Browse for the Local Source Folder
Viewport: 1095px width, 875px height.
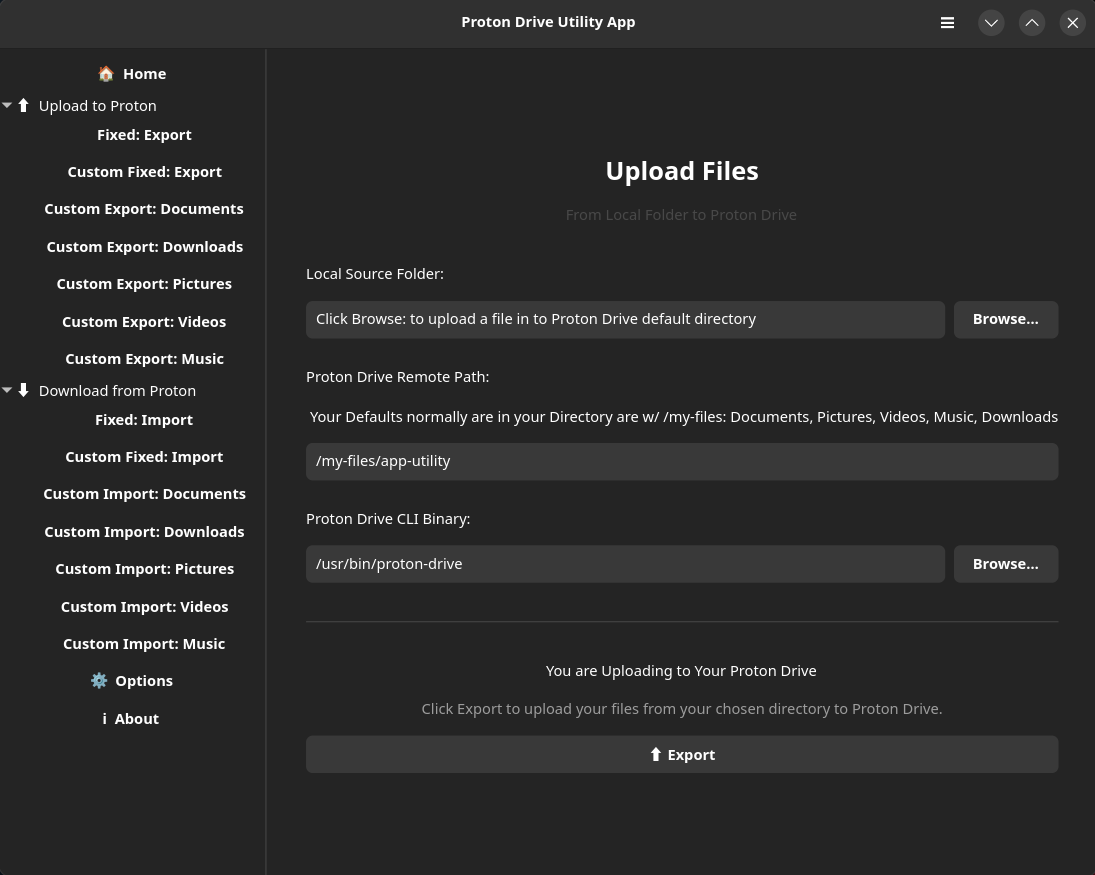click(1006, 319)
